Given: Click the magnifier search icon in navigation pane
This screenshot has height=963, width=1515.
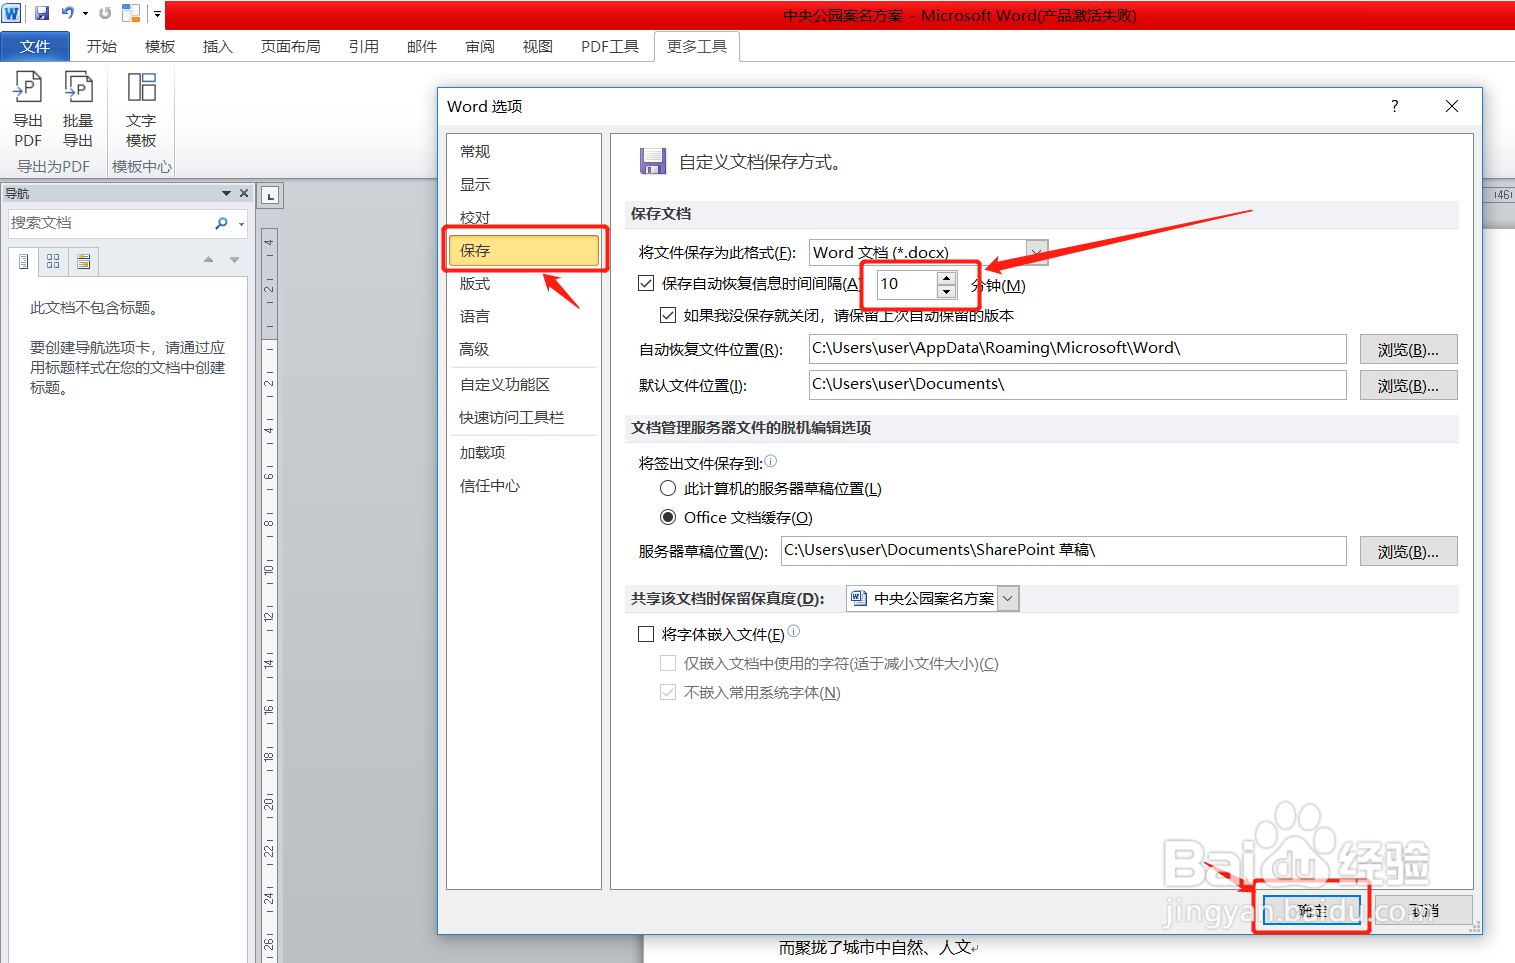Looking at the screenshot, I should pos(221,223).
